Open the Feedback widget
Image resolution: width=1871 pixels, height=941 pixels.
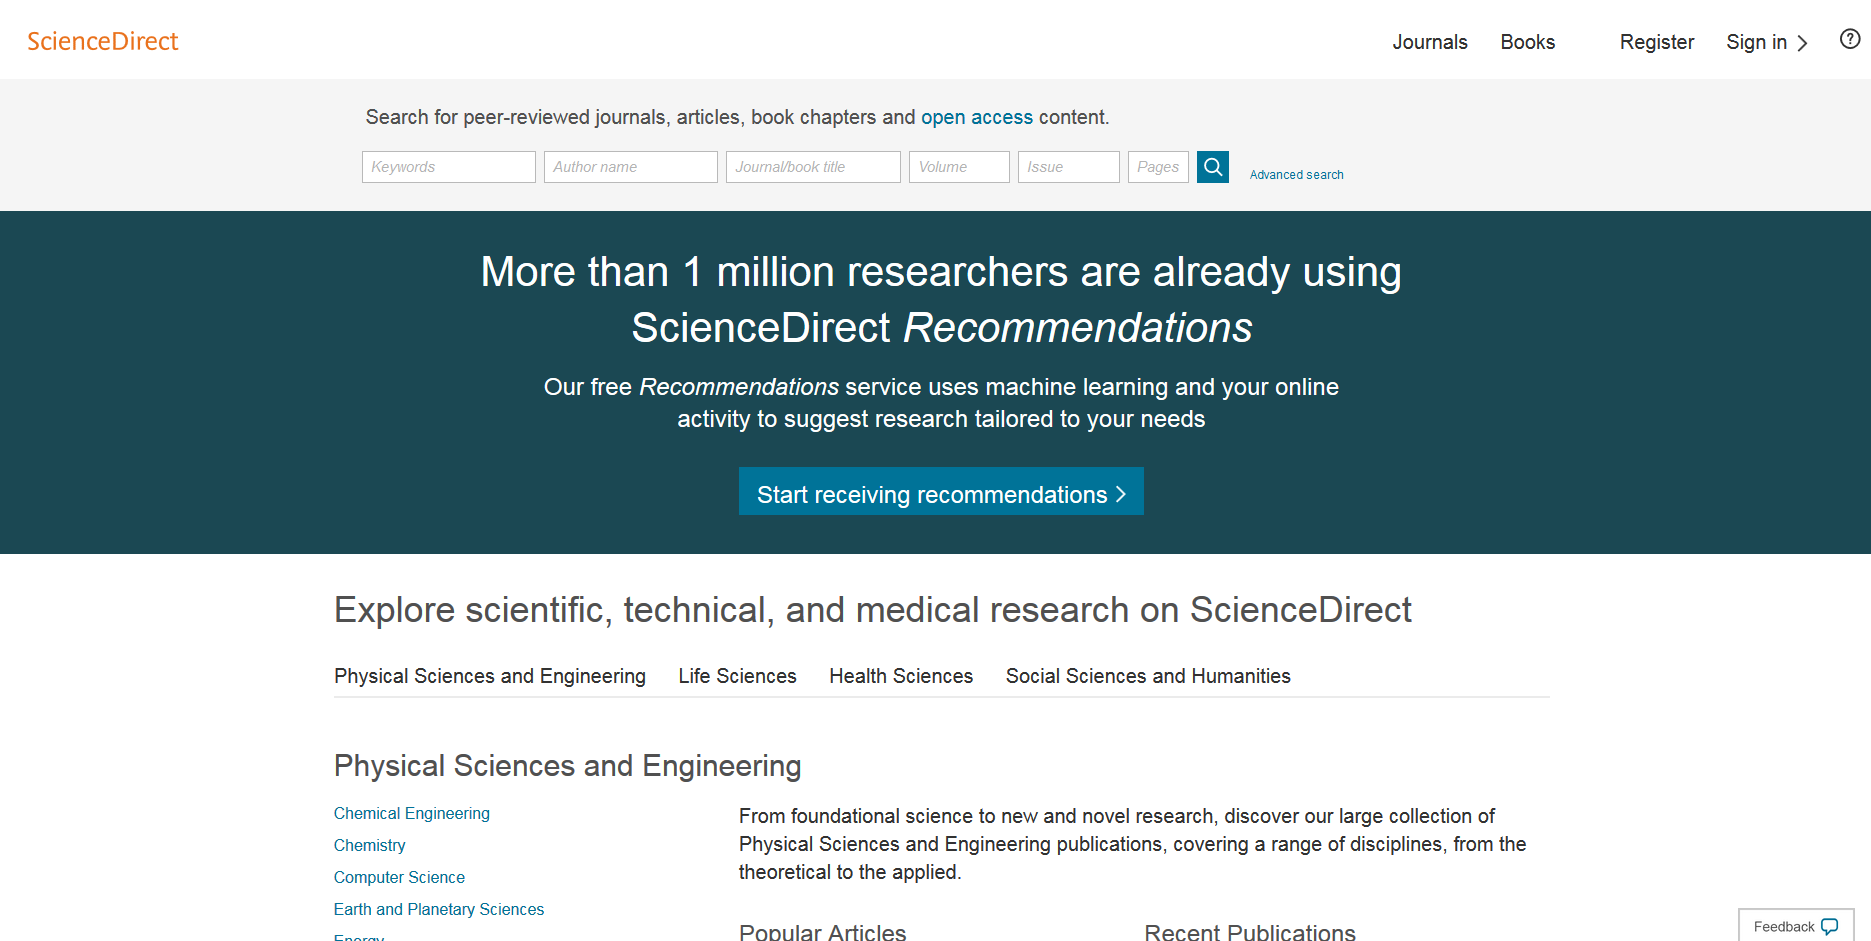coord(1795,926)
